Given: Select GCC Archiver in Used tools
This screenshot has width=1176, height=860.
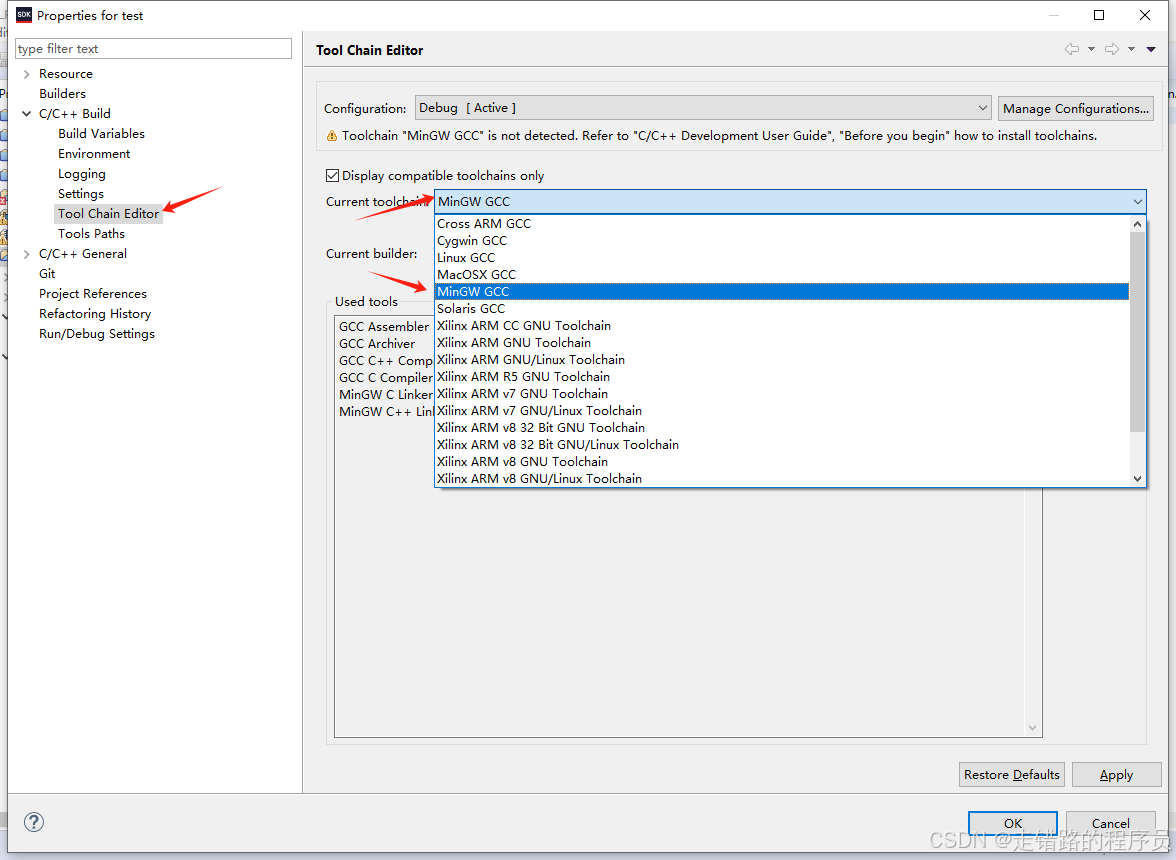Looking at the screenshot, I should point(376,343).
